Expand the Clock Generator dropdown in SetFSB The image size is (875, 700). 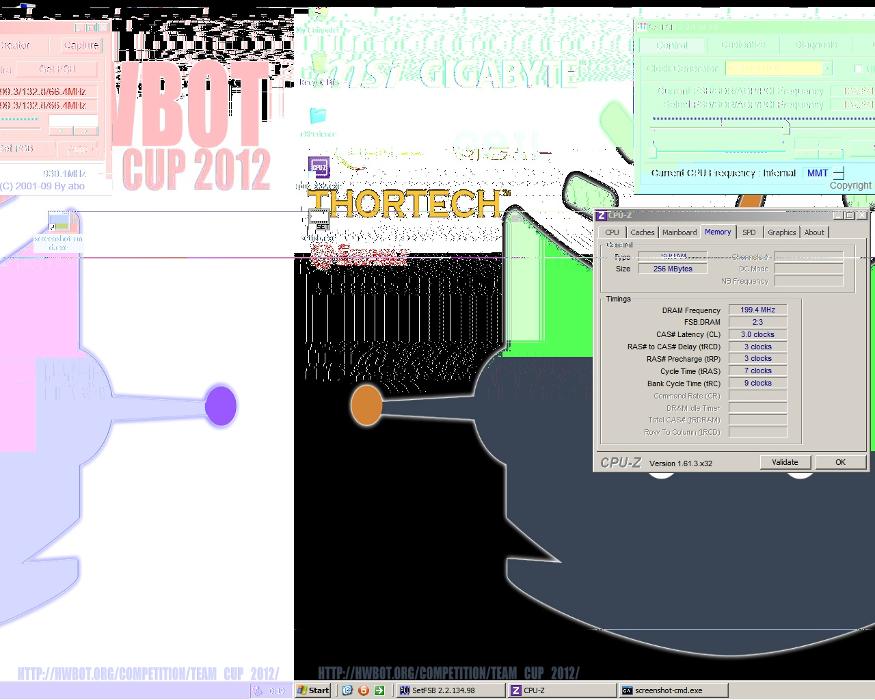click(827, 69)
